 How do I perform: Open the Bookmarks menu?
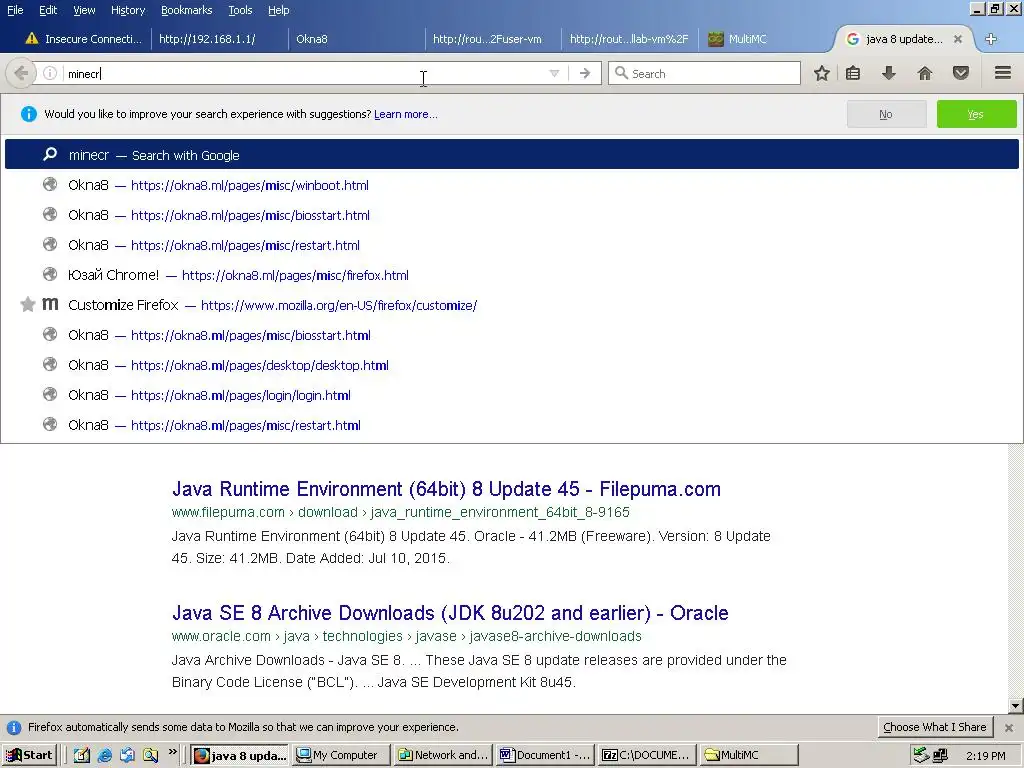[x=186, y=10]
